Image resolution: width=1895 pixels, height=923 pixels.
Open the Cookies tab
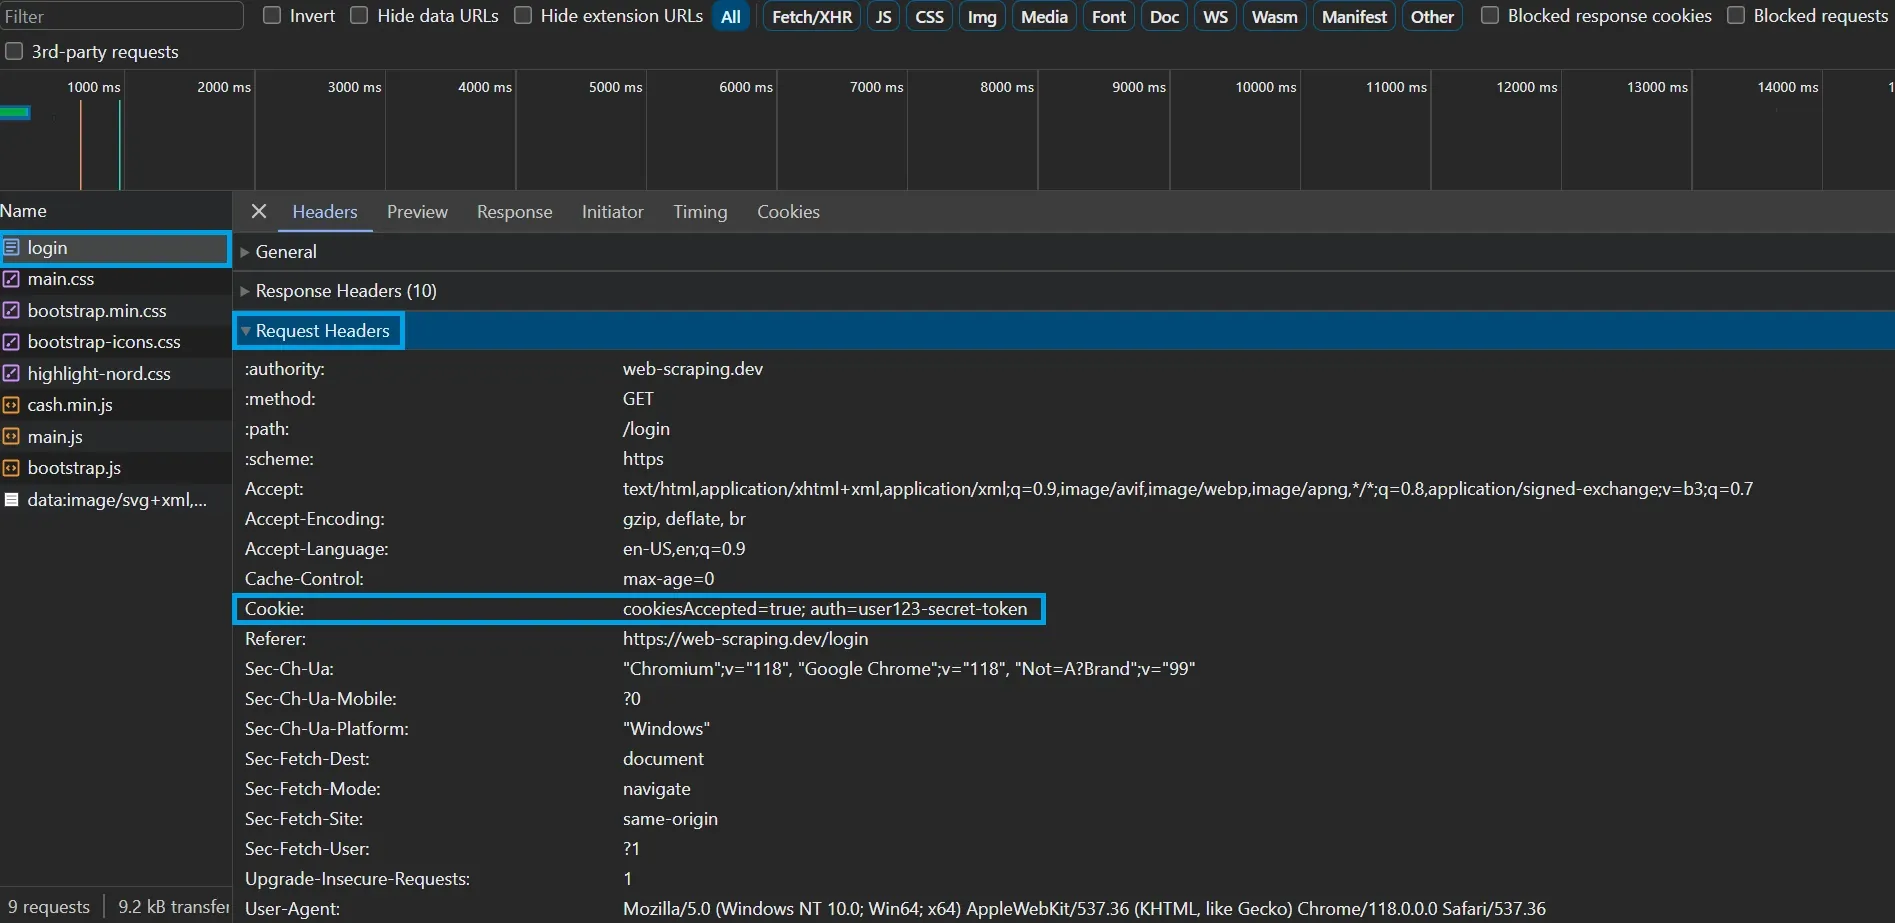(x=788, y=211)
